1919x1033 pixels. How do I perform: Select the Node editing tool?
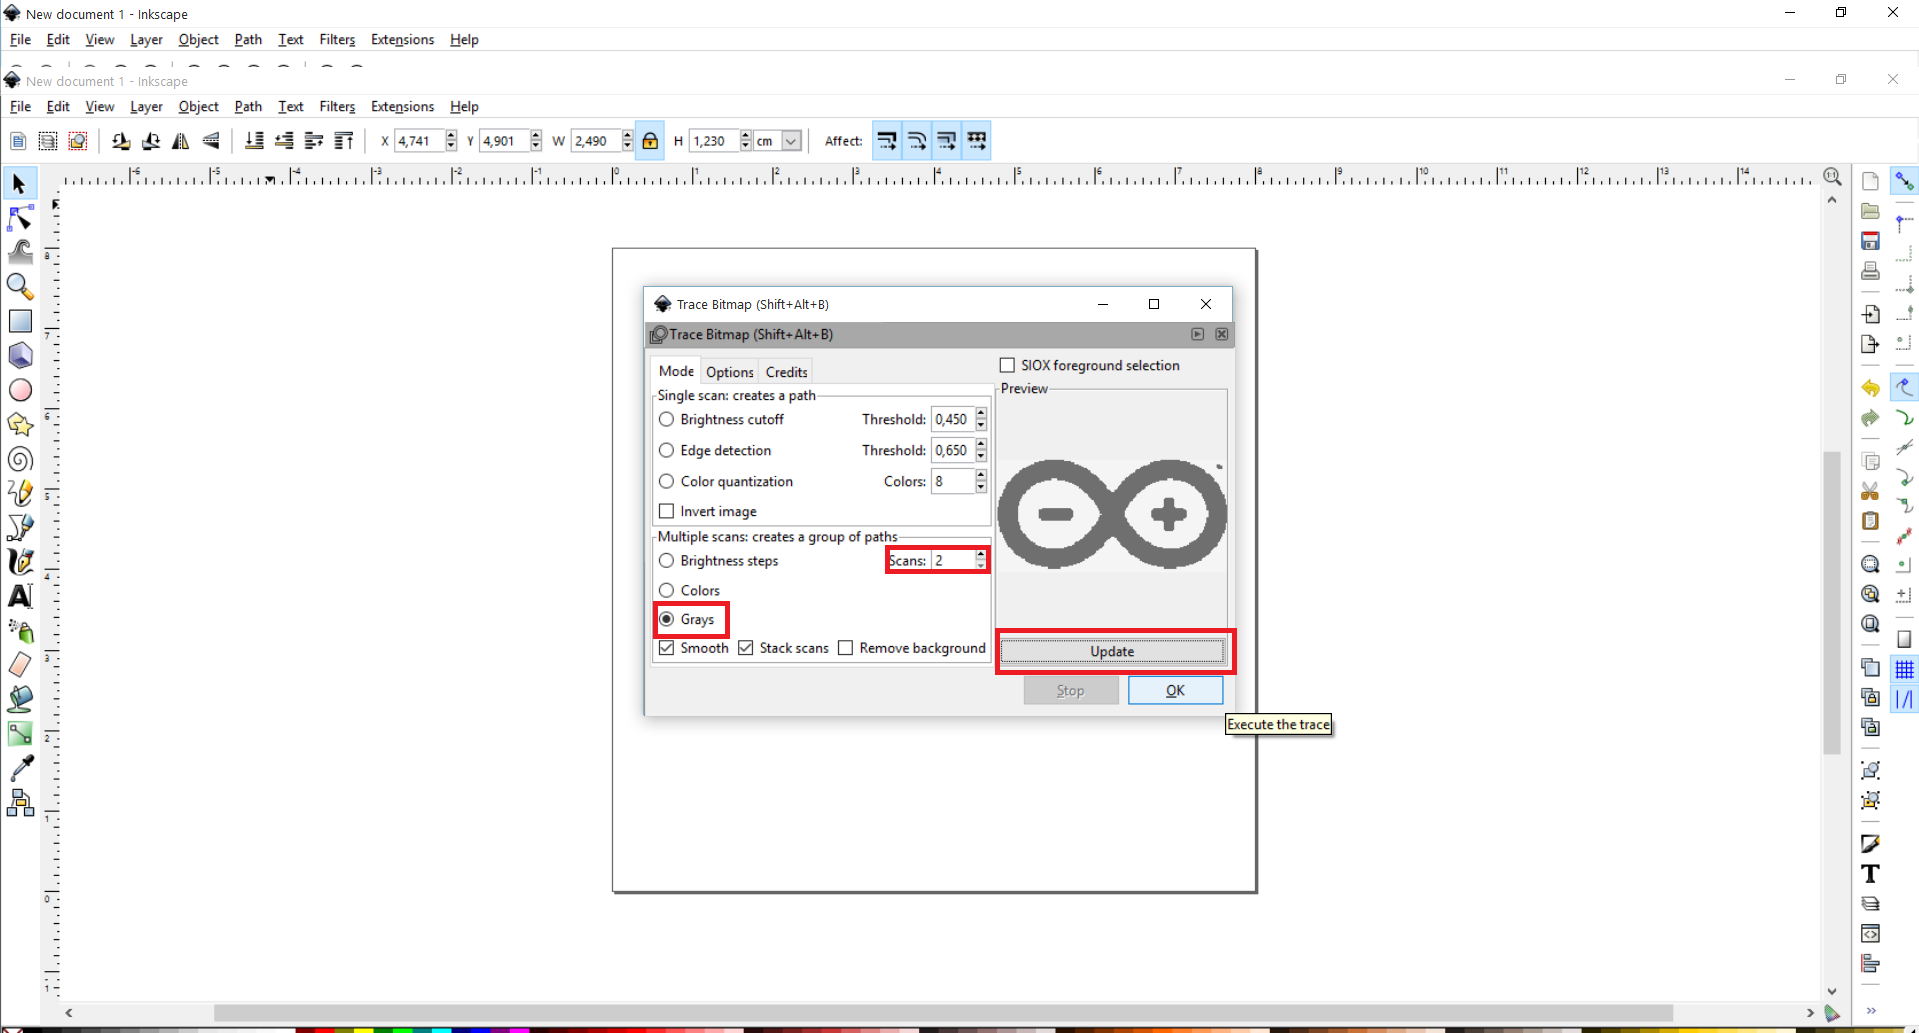[x=20, y=218]
